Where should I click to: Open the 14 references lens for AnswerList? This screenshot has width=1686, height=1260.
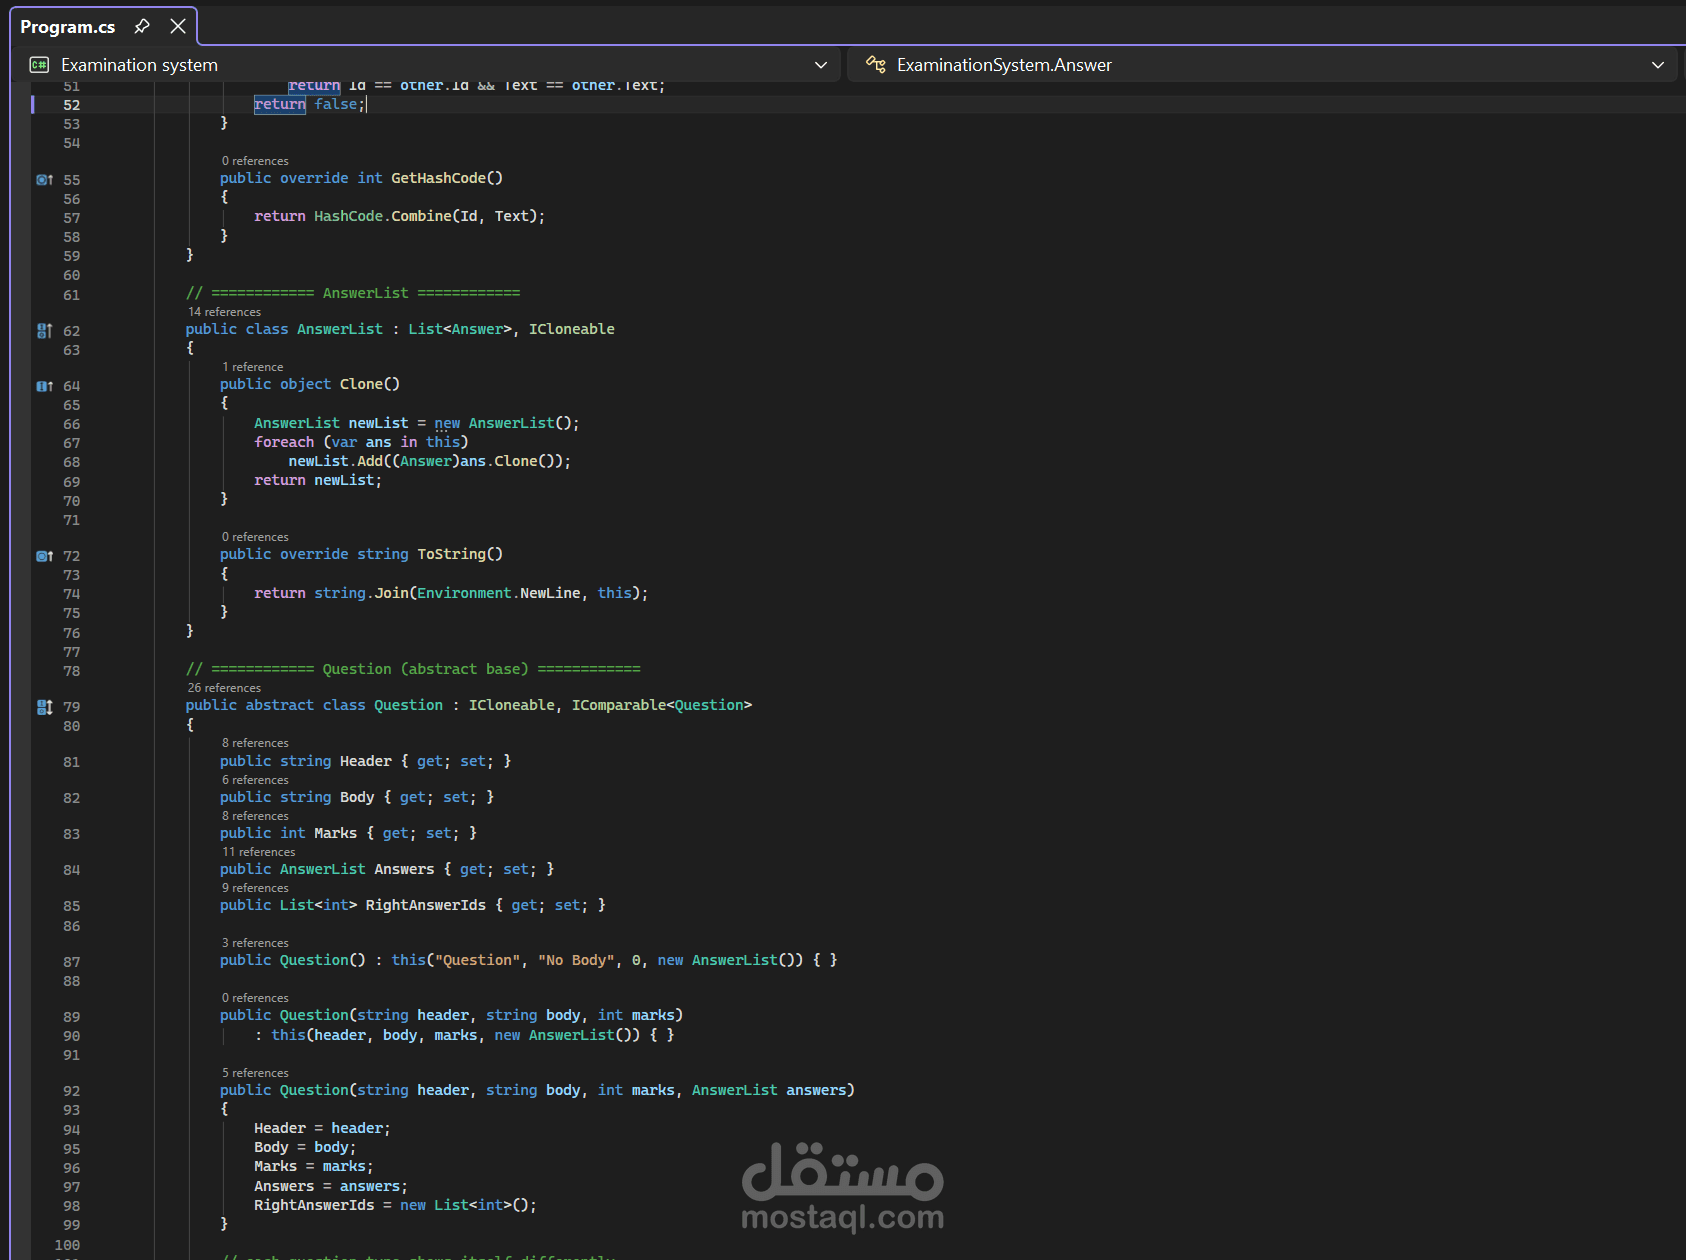tap(224, 312)
